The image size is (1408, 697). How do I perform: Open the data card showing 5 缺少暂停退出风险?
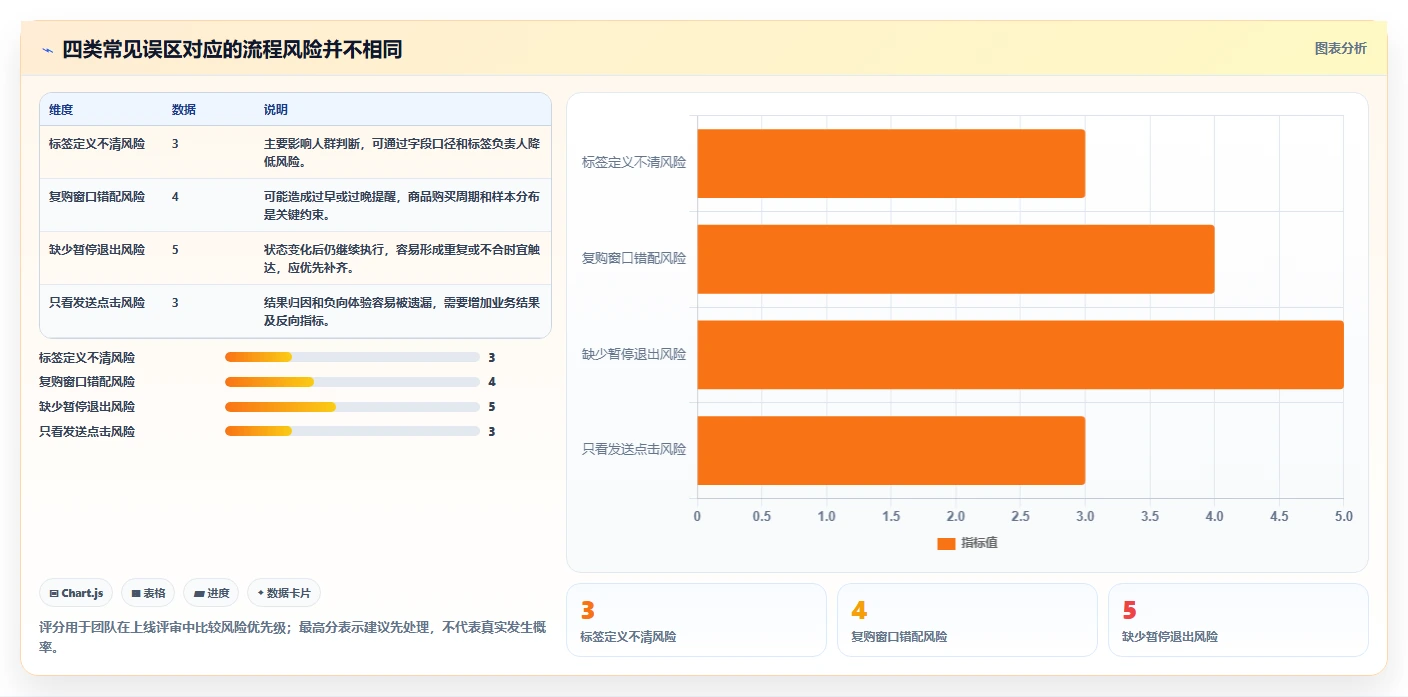1238,620
